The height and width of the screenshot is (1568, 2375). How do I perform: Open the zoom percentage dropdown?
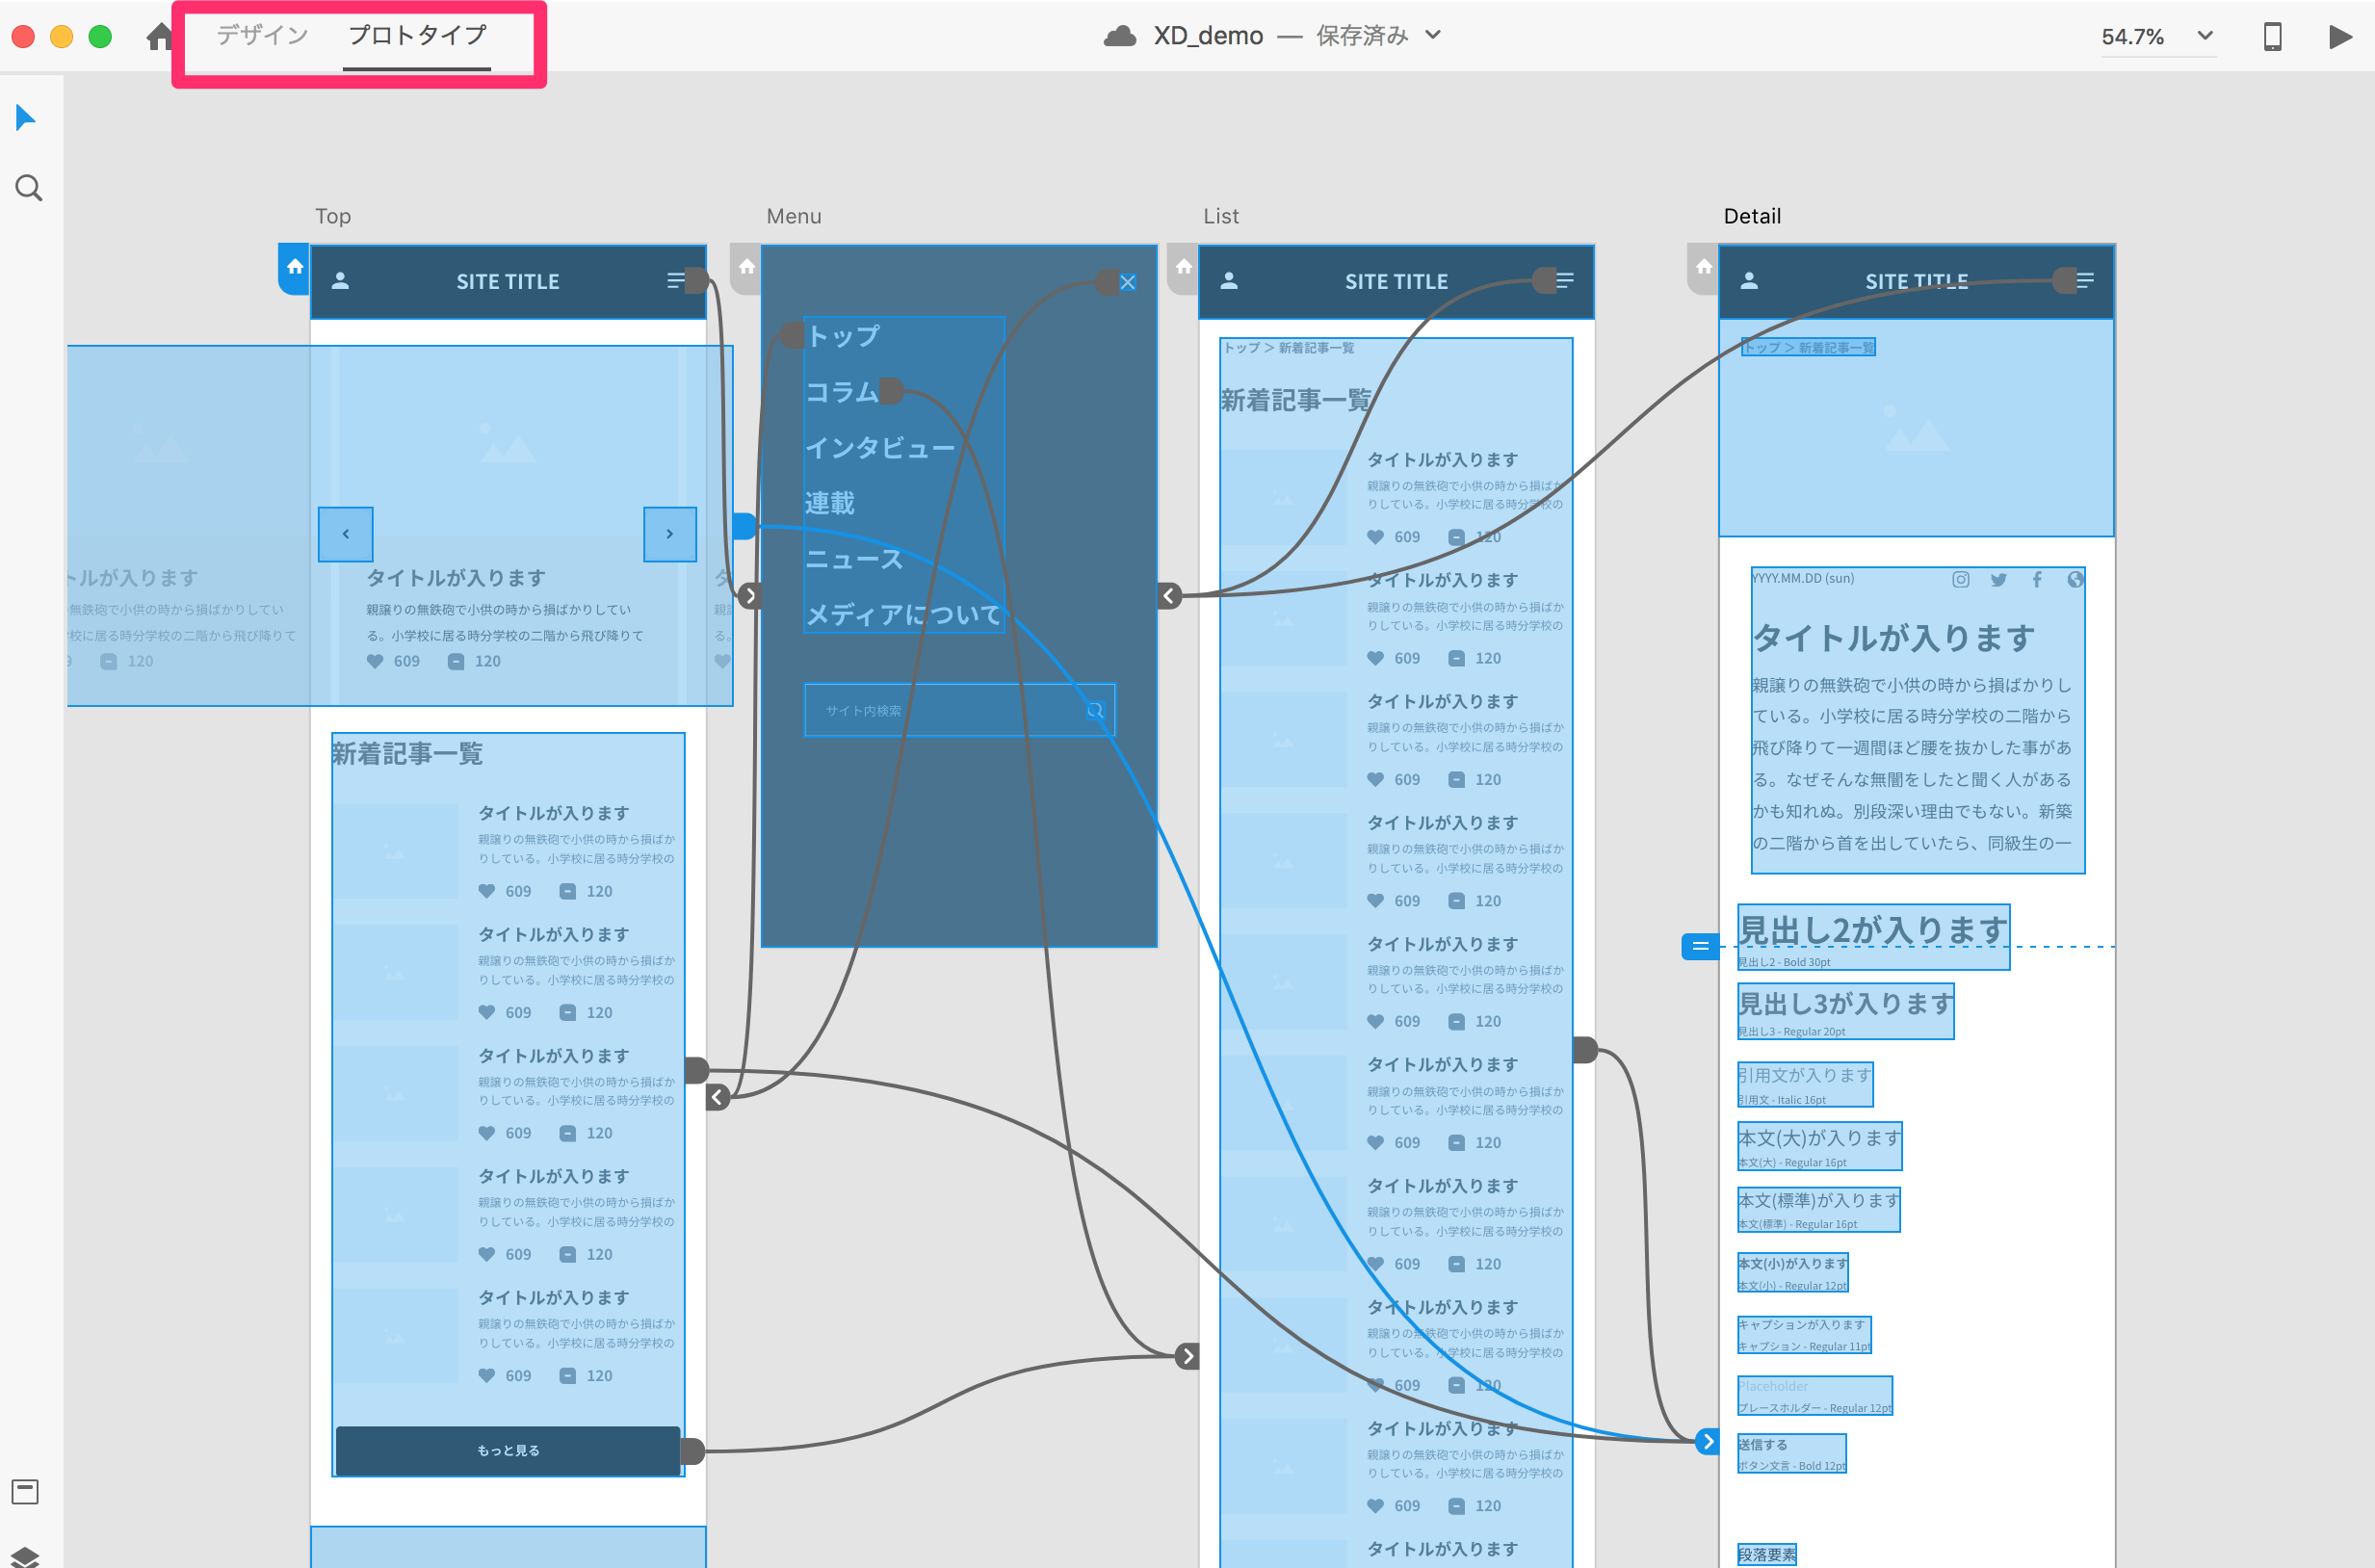tap(2204, 36)
